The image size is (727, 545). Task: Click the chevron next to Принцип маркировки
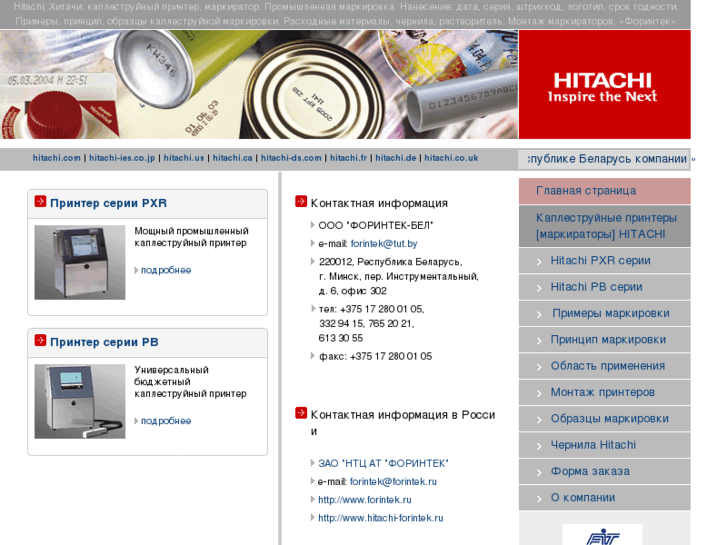click(x=539, y=341)
